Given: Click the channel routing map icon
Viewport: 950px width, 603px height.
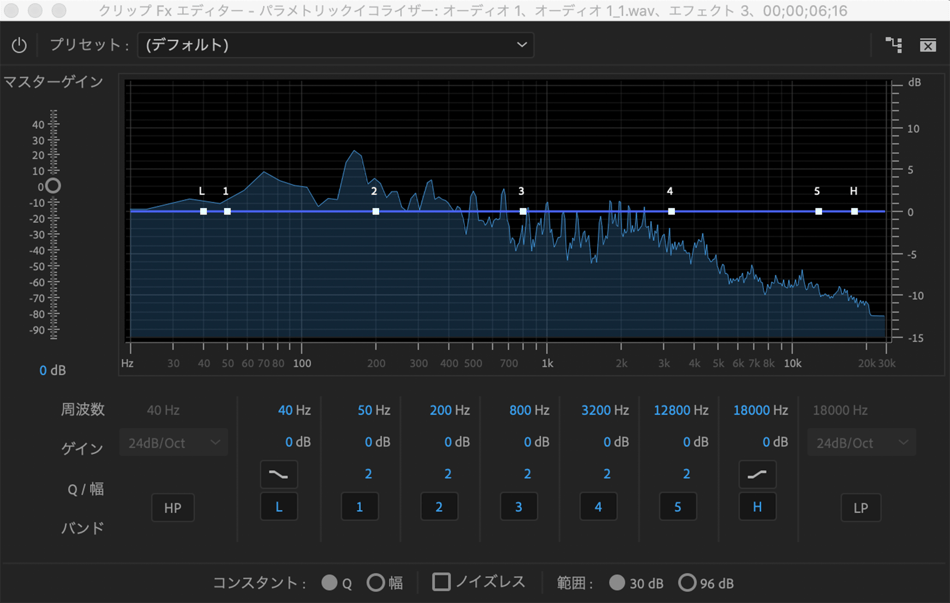Looking at the screenshot, I should pos(893,45).
